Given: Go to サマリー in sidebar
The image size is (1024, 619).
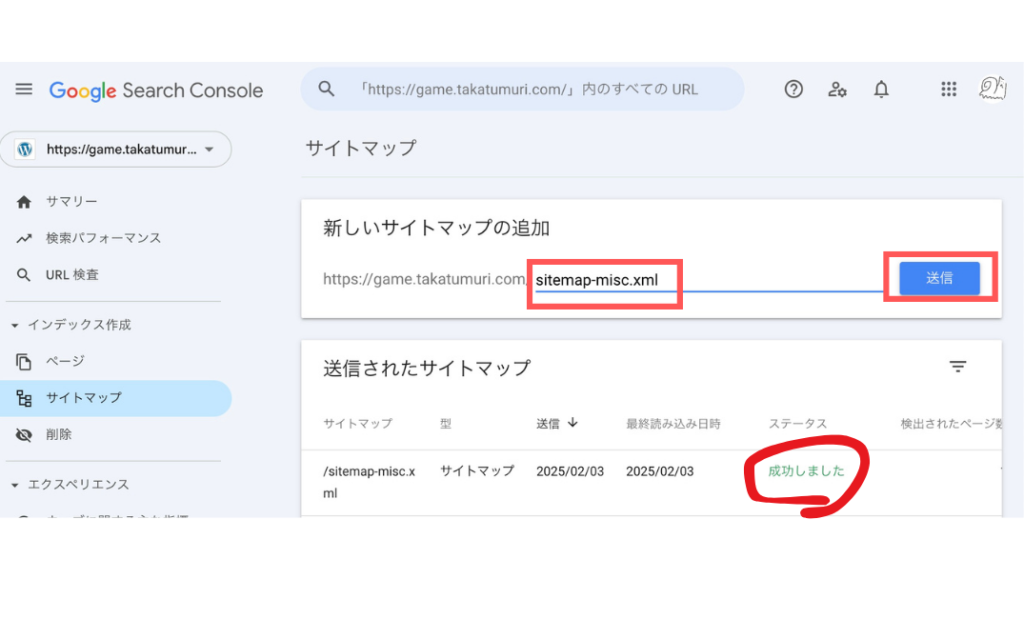Looking at the screenshot, I should [71, 202].
